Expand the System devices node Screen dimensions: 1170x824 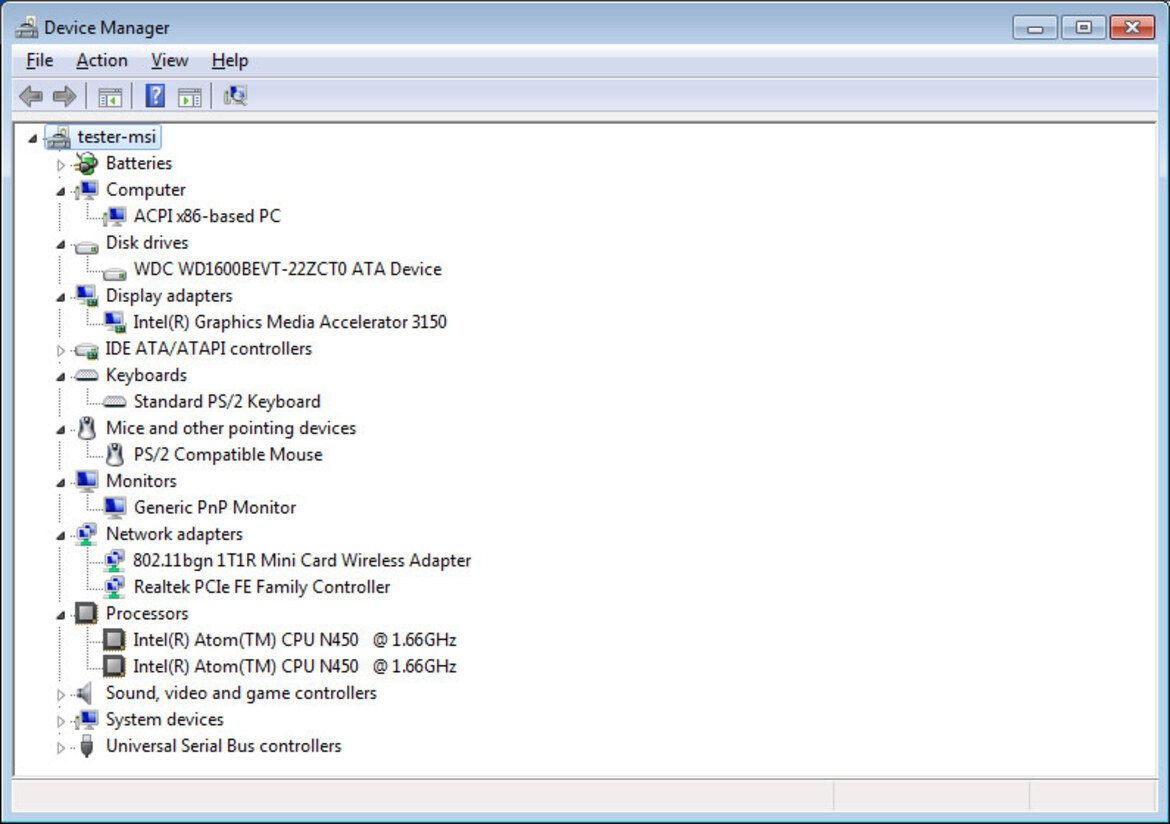[x=61, y=720]
